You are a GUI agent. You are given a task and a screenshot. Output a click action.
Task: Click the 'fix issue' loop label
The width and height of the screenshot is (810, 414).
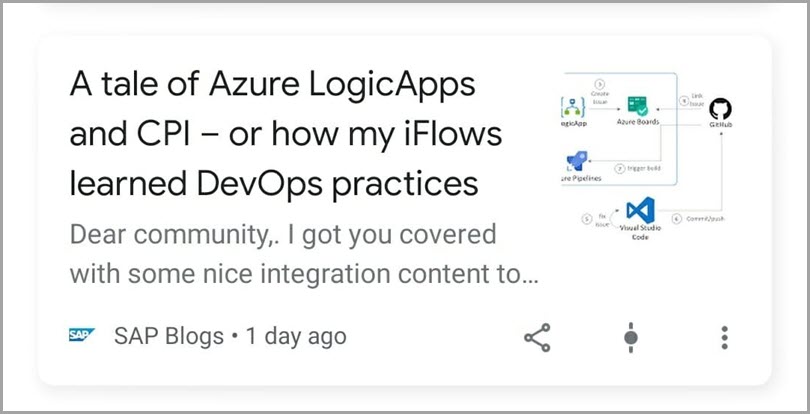tap(602, 220)
